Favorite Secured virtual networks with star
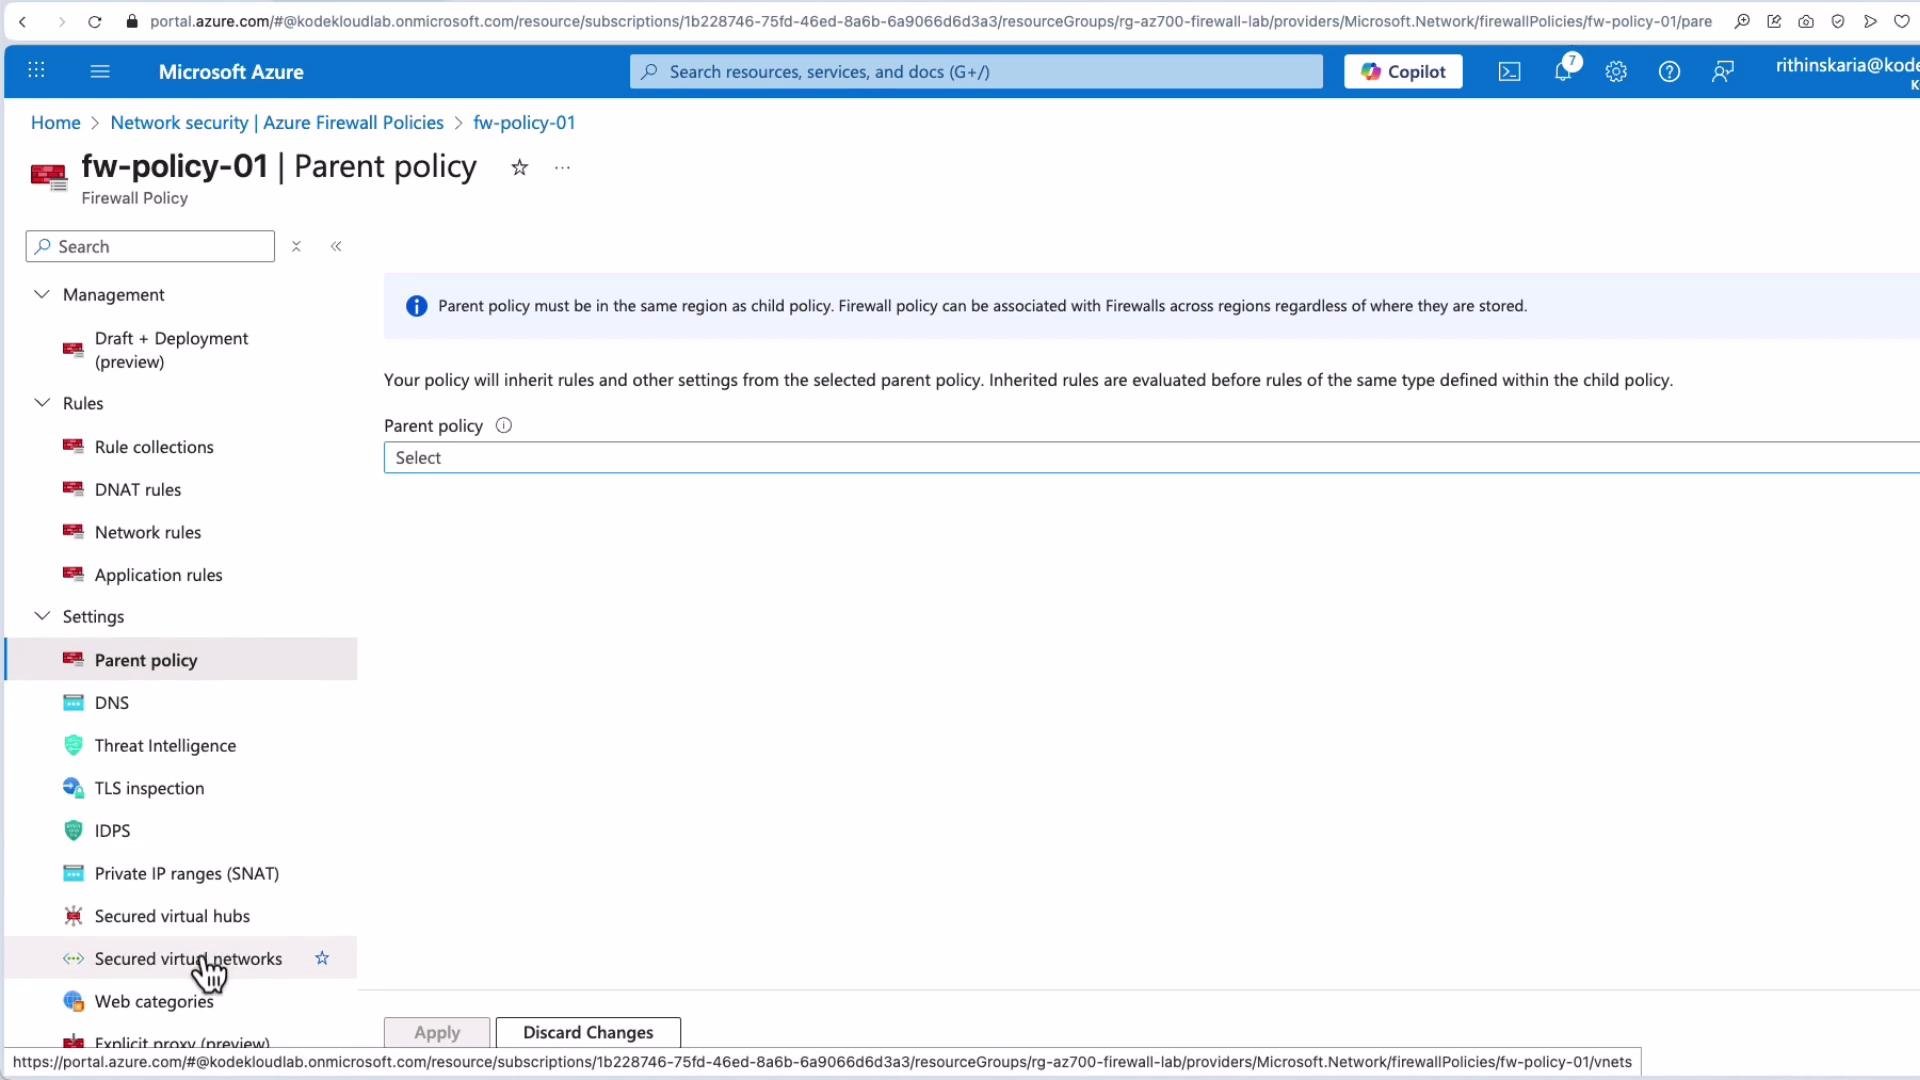1920x1080 pixels. coord(322,958)
